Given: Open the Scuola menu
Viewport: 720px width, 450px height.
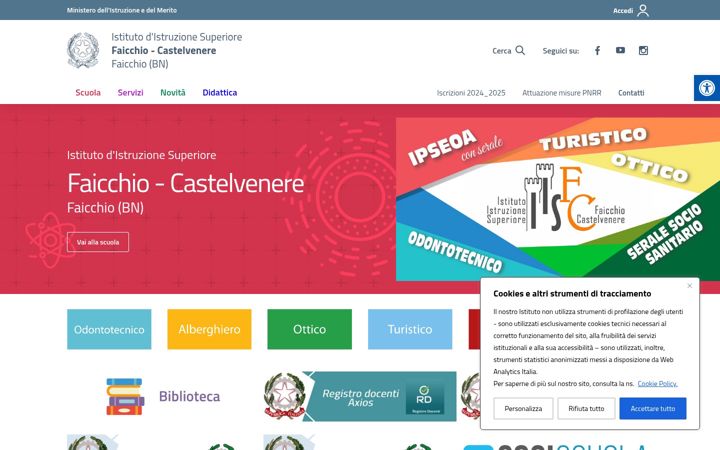Looking at the screenshot, I should 88,92.
